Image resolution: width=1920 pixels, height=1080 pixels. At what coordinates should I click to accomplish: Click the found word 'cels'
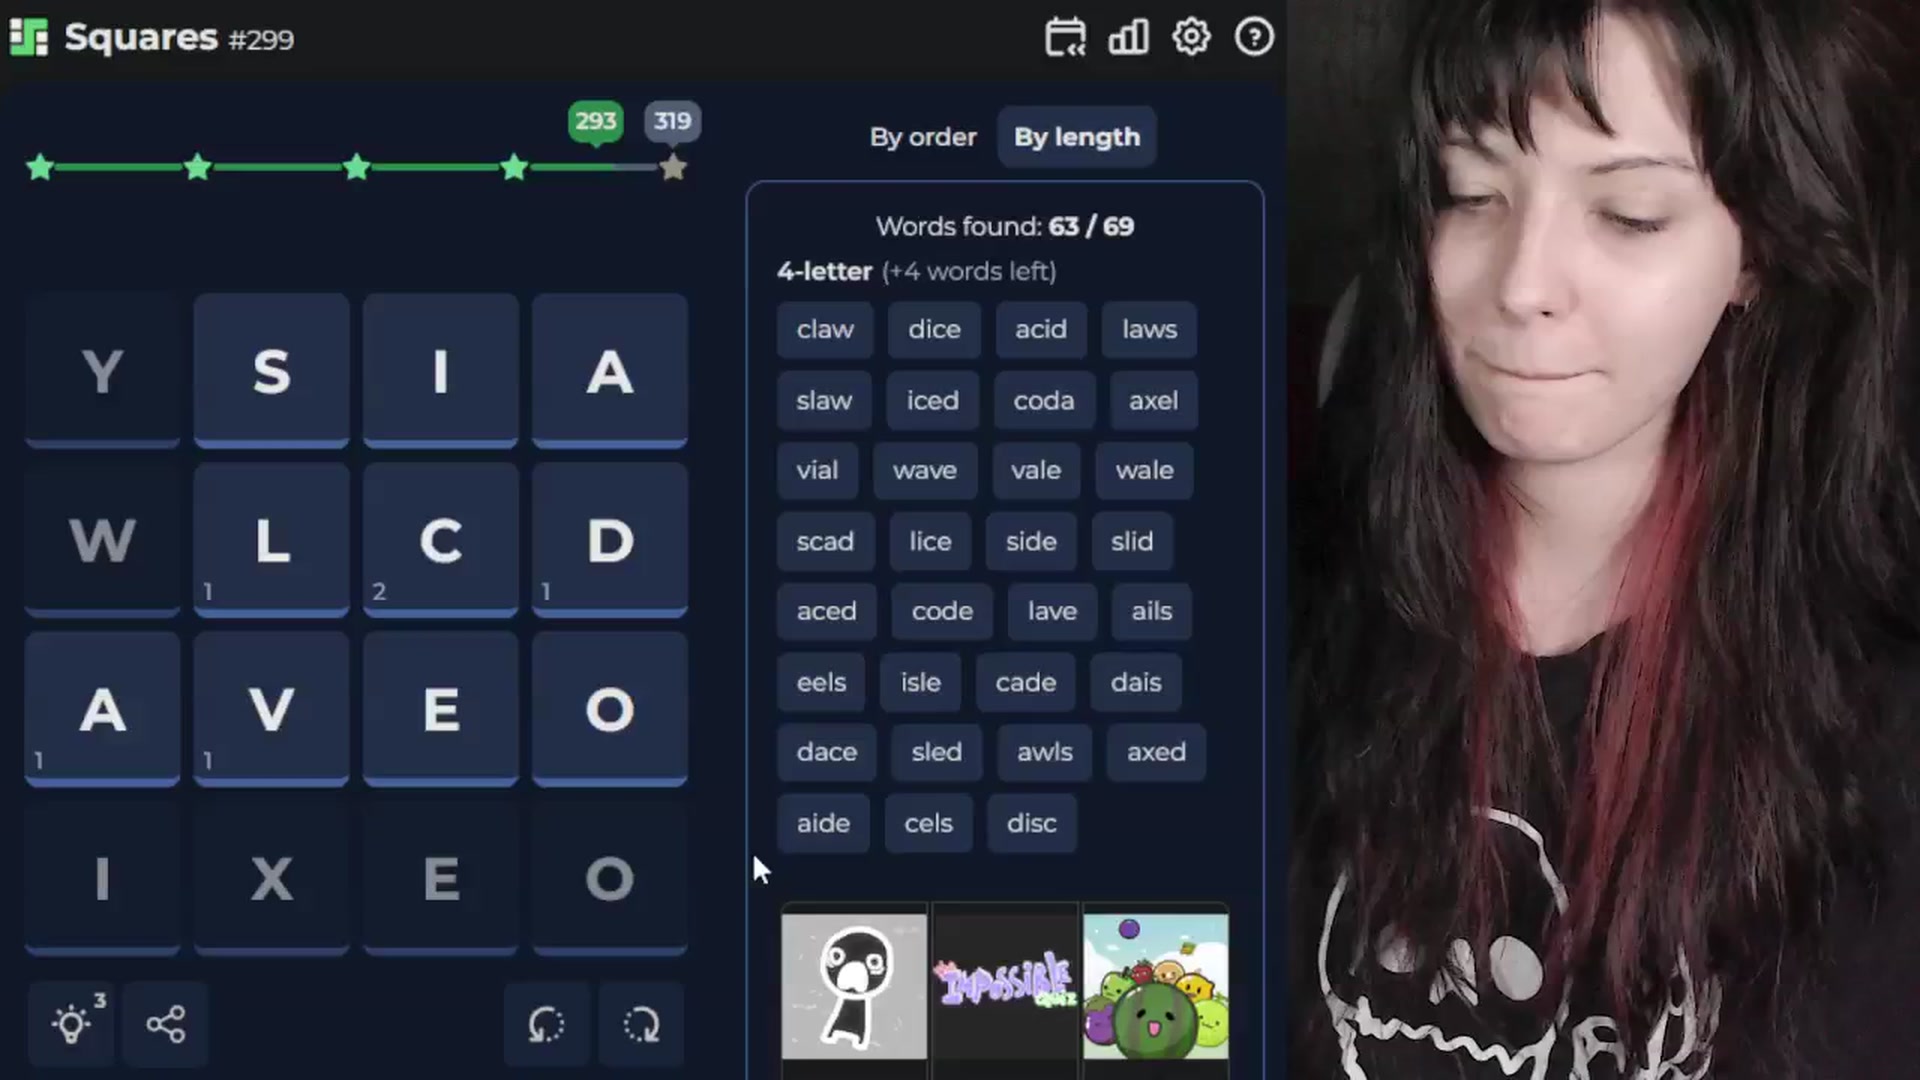coord(928,824)
